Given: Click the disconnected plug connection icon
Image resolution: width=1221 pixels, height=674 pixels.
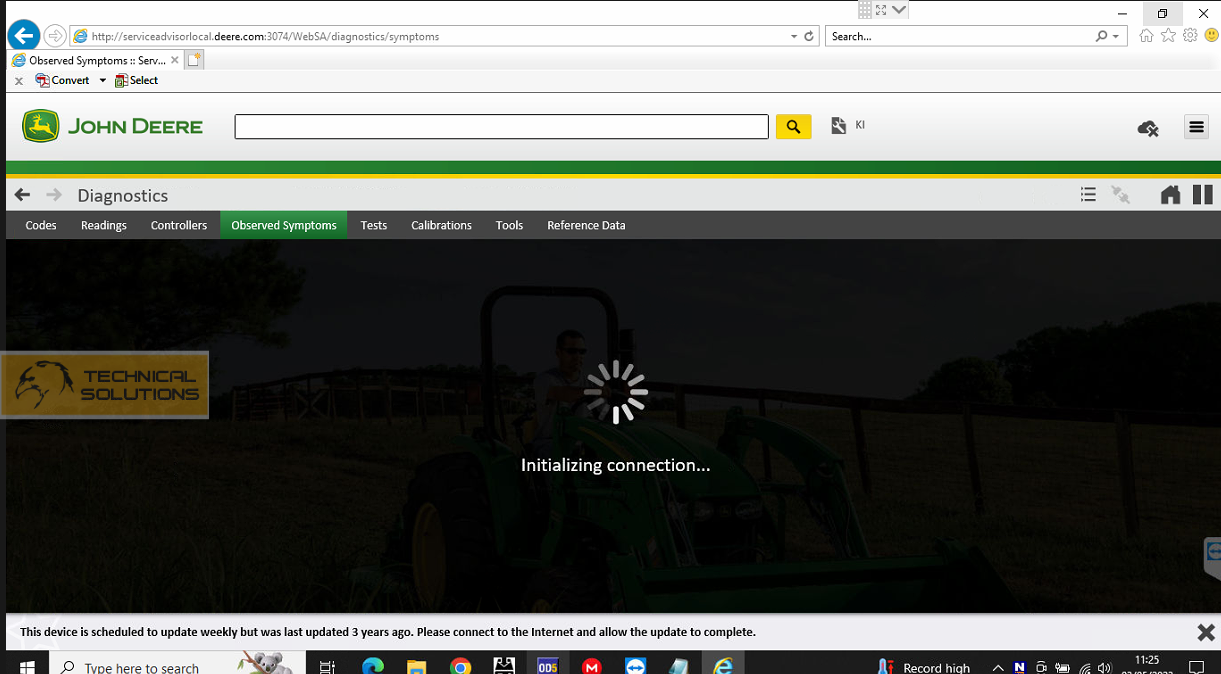Looking at the screenshot, I should pyautogui.click(x=1120, y=195).
